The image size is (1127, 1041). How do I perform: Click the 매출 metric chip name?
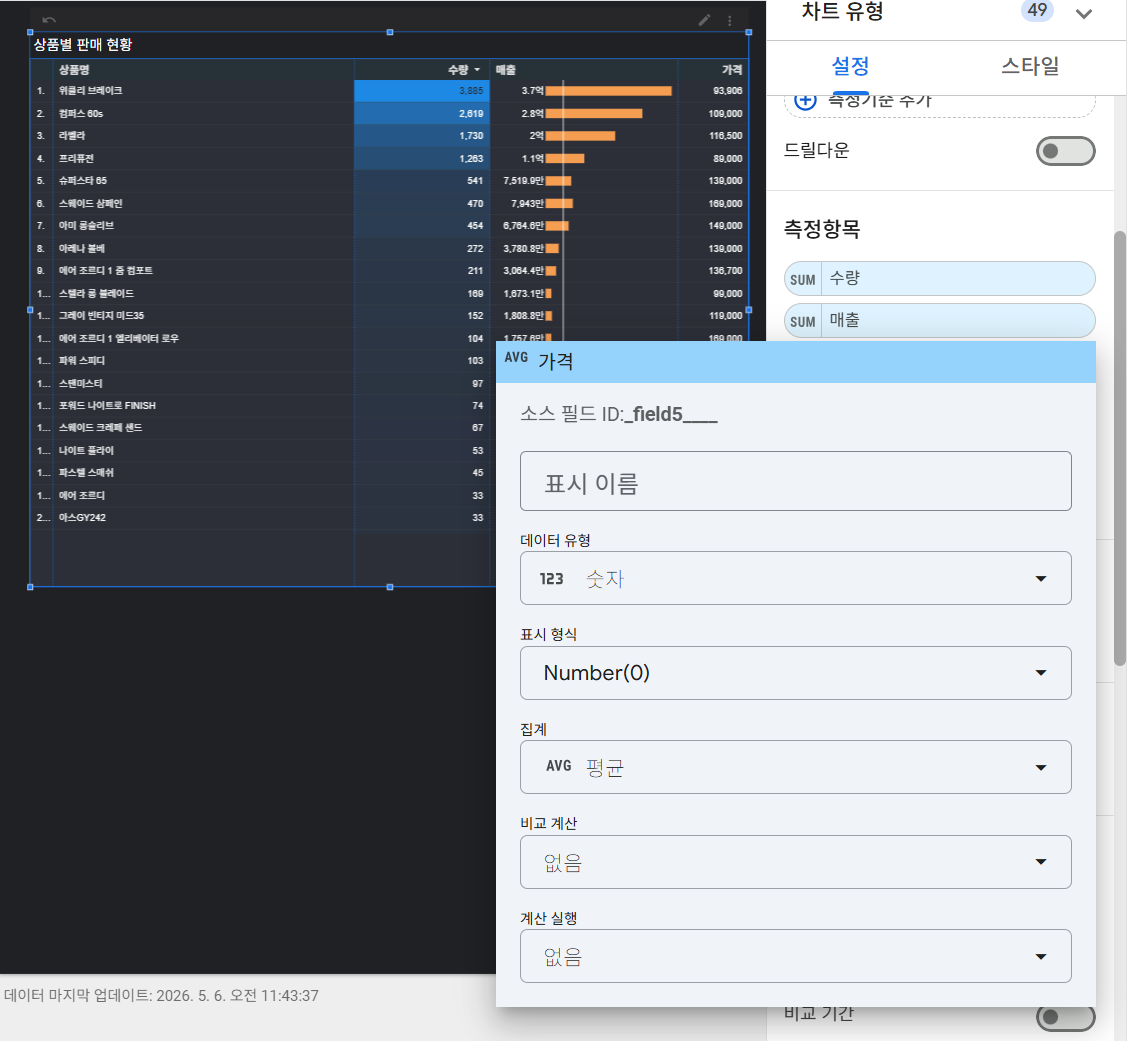tap(845, 320)
